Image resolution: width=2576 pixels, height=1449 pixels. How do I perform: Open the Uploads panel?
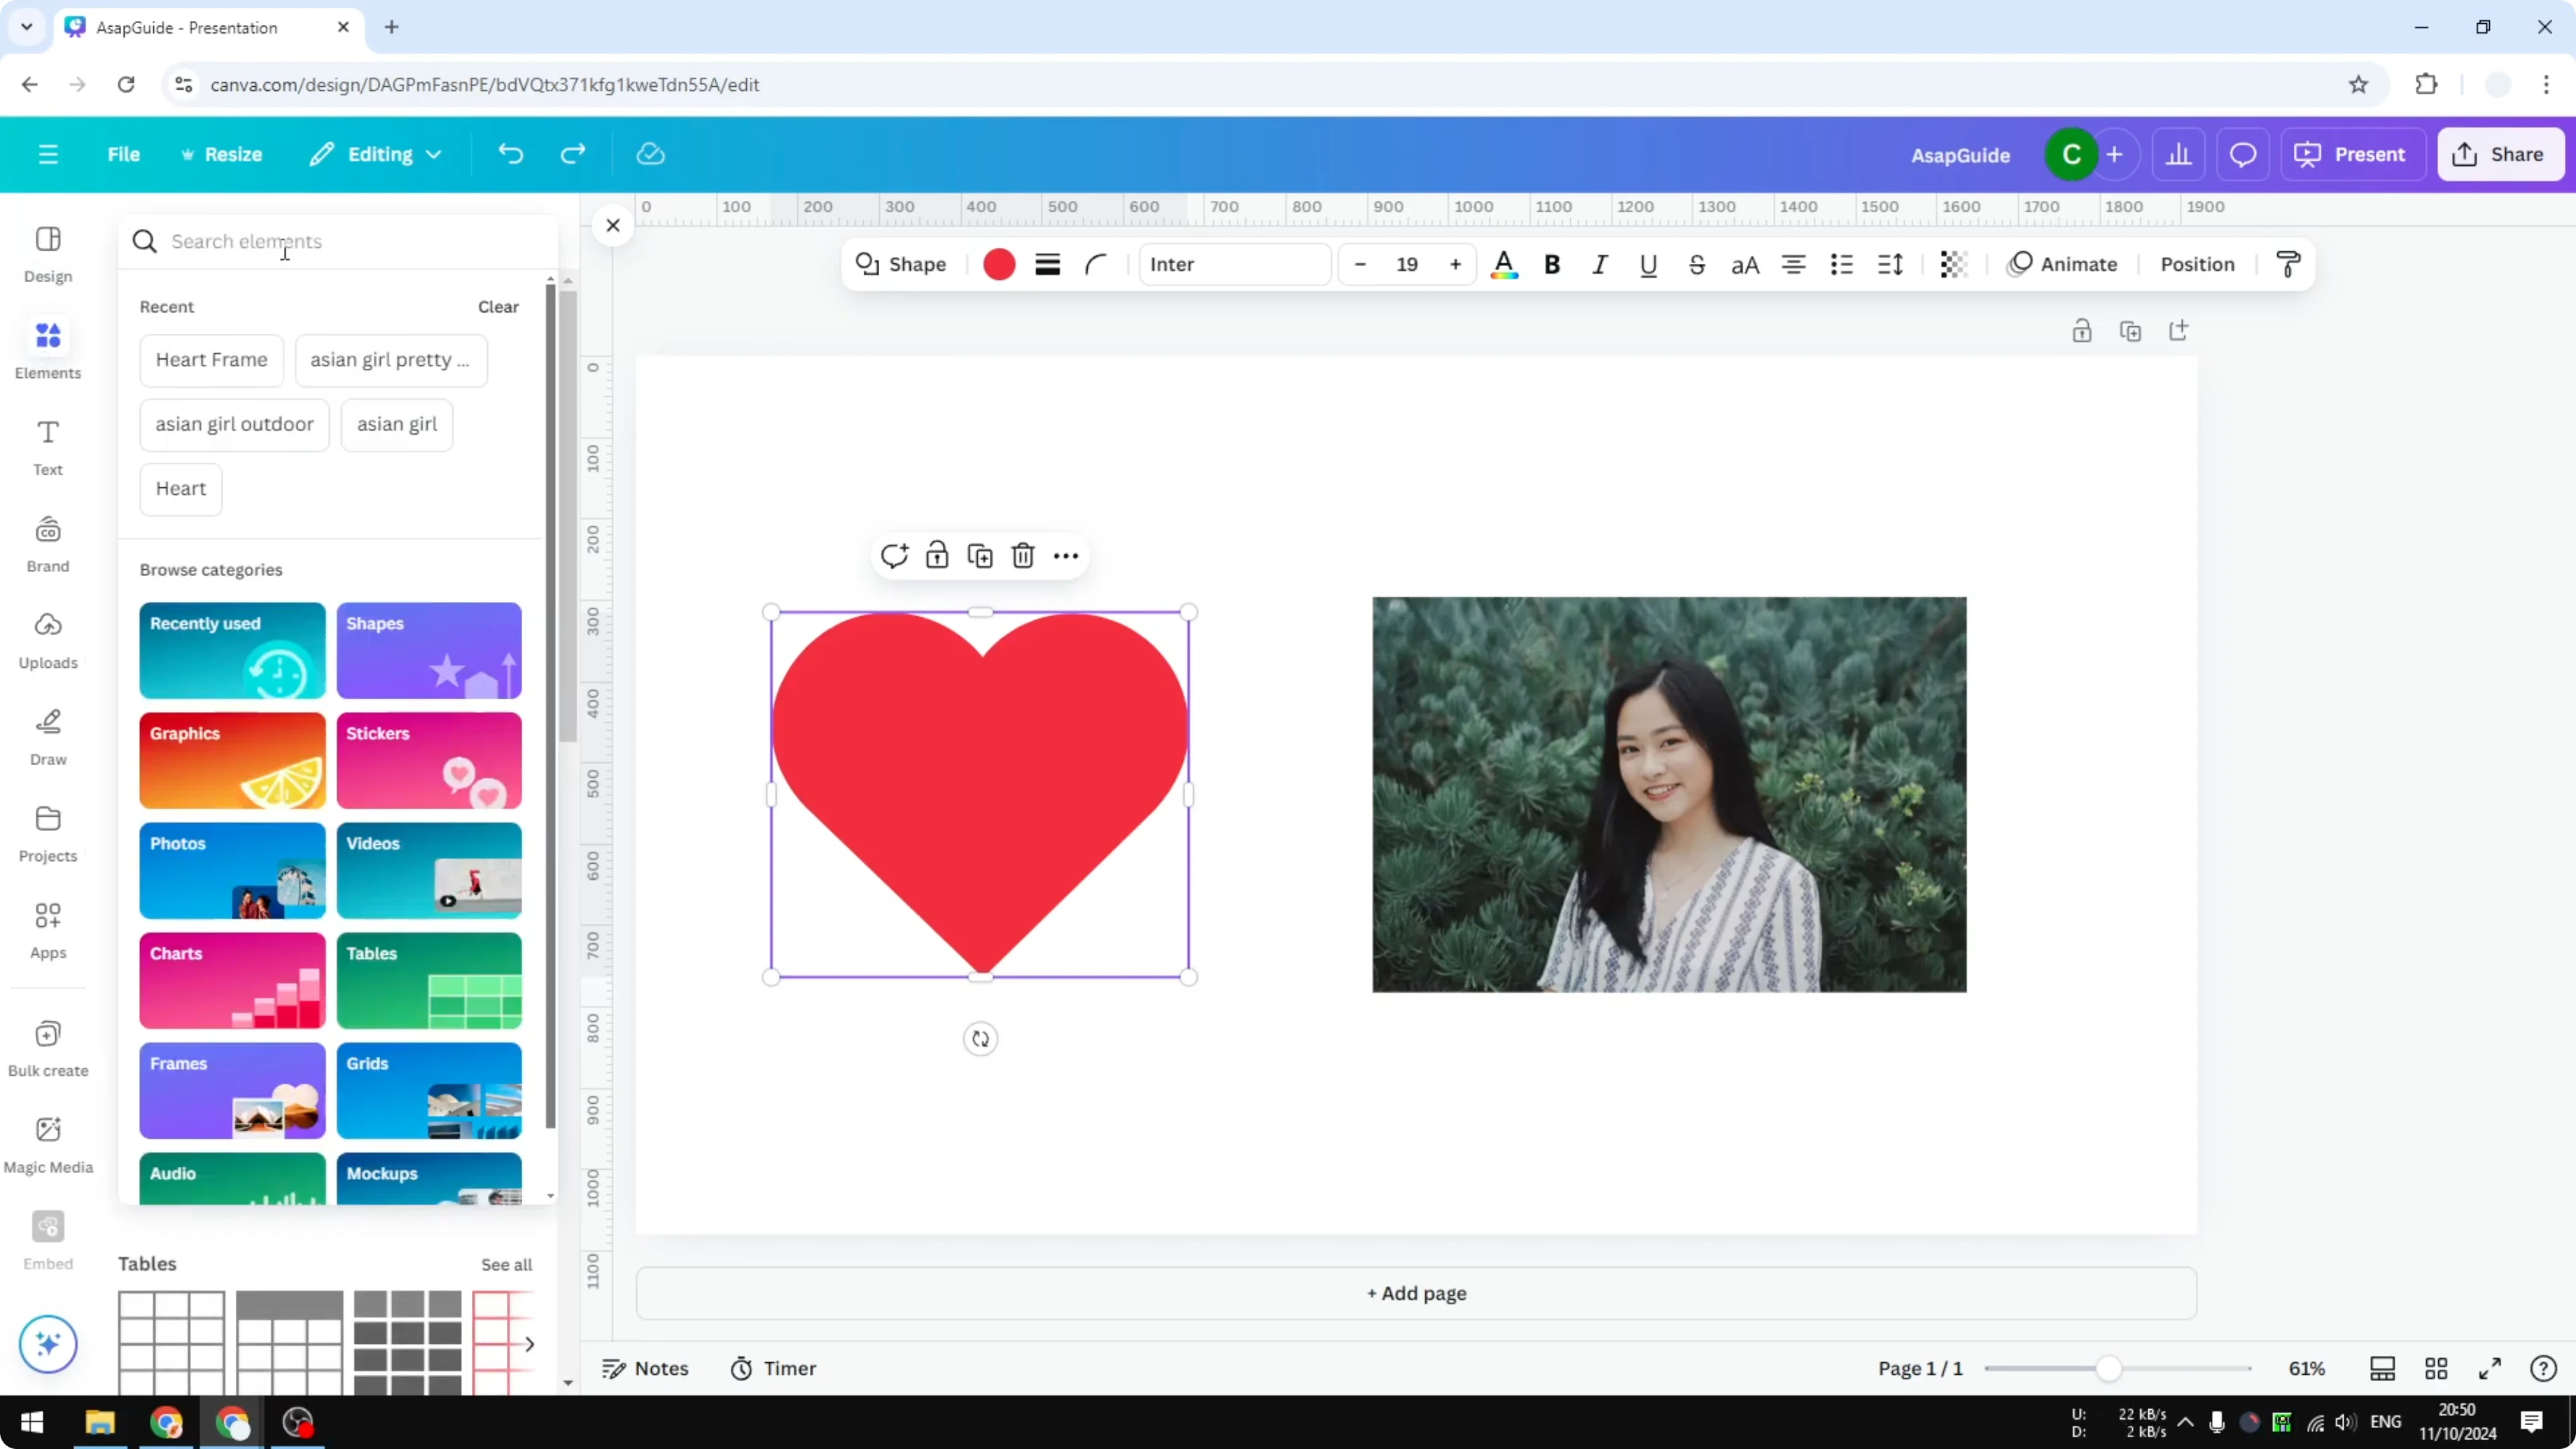(47, 640)
